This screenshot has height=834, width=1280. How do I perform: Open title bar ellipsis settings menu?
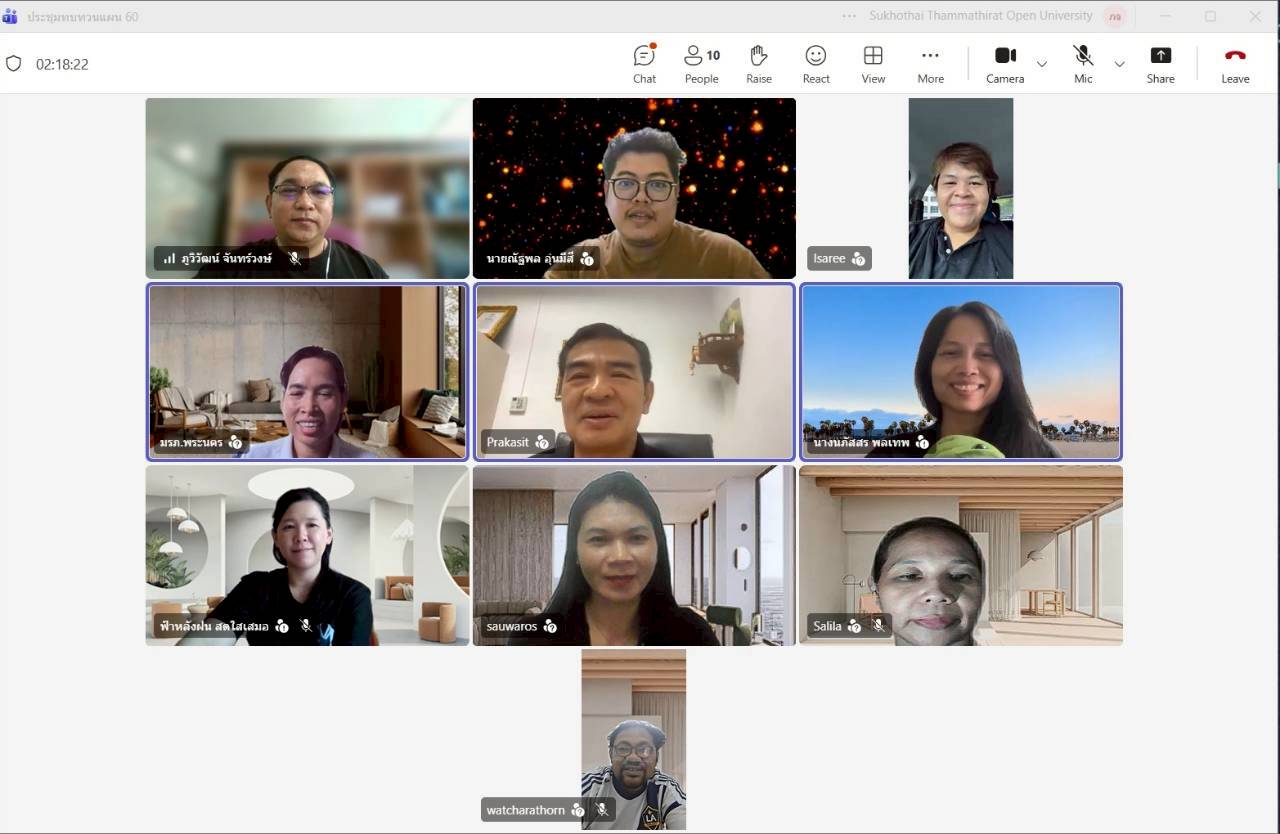coord(849,16)
